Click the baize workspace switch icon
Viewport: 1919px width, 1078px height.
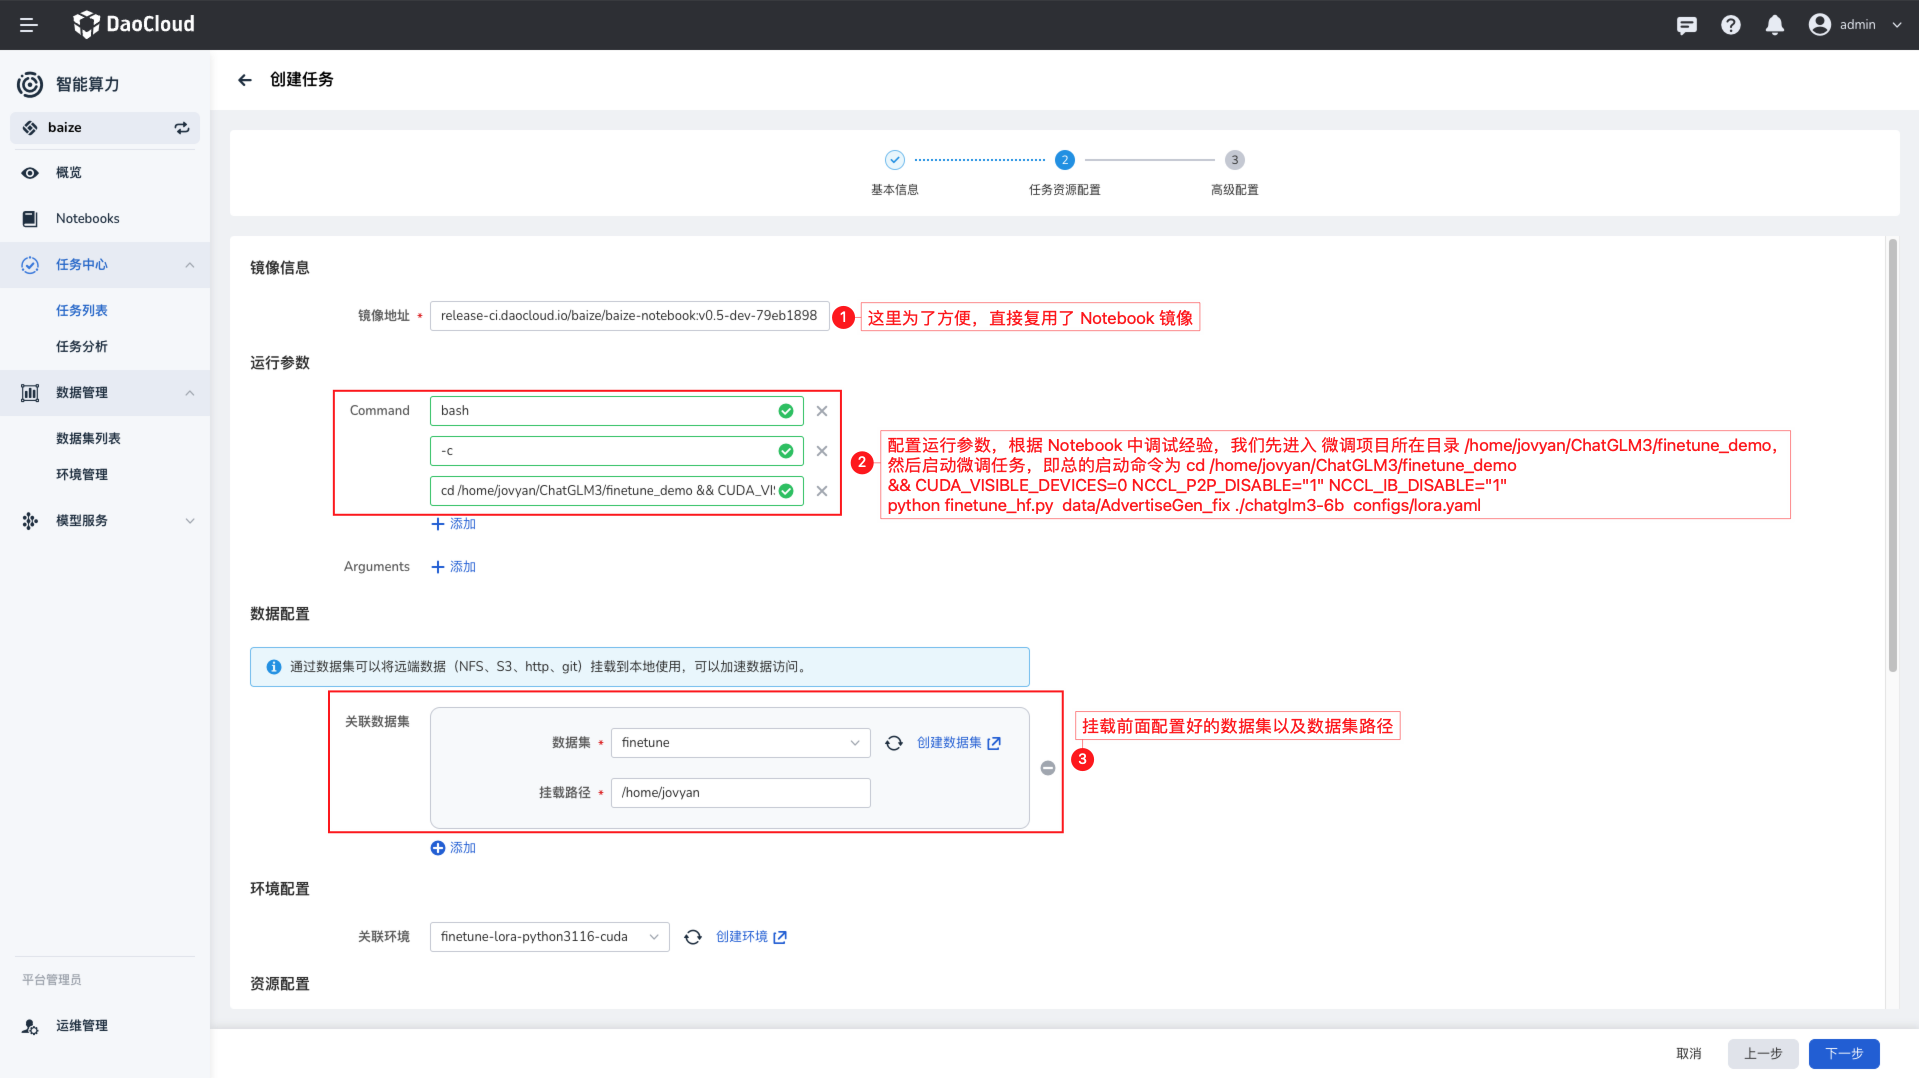click(x=182, y=128)
